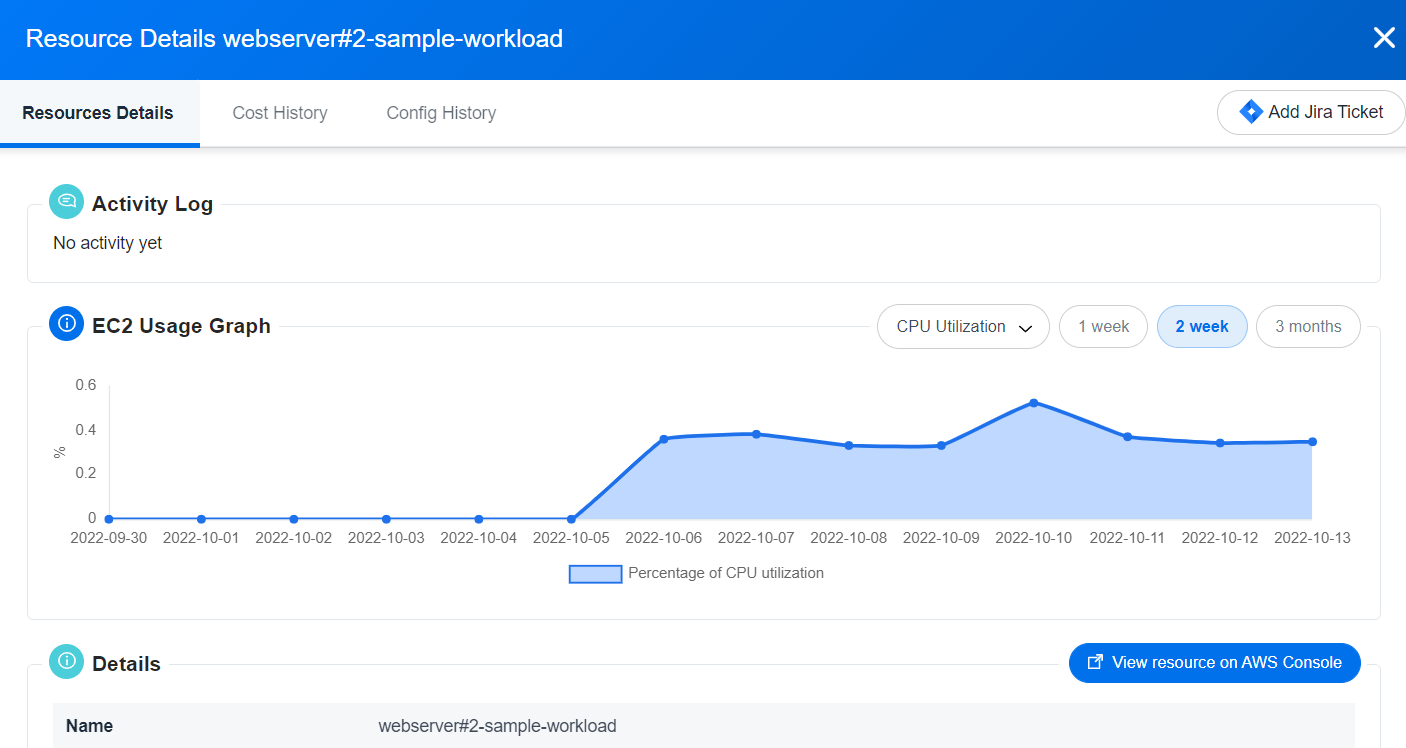Click the 2022-10-06 data point on the graph
The width and height of the screenshot is (1406, 748).
(663, 437)
